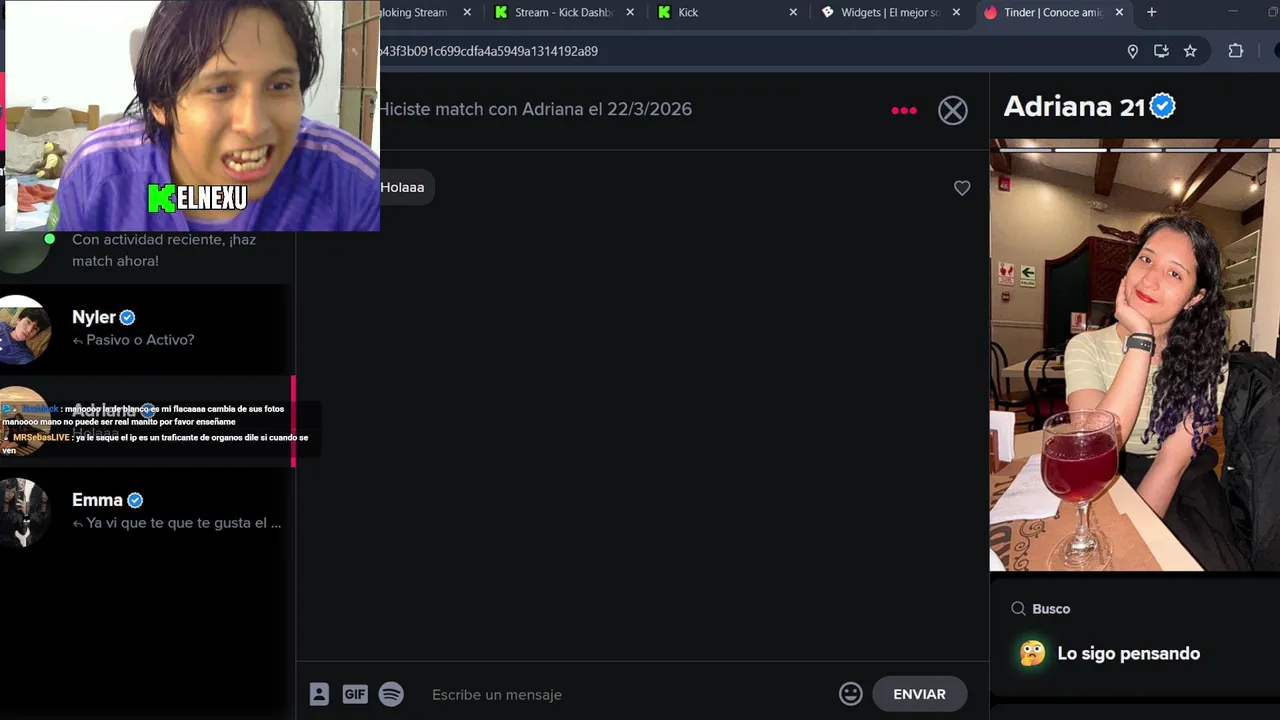Focus the "Escribe un mensaje" input field
This screenshot has width=1280, height=720.
[x=630, y=694]
